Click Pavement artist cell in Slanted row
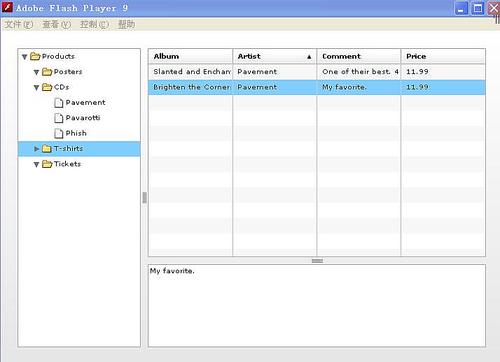This screenshot has height=362, width=500. point(275,72)
